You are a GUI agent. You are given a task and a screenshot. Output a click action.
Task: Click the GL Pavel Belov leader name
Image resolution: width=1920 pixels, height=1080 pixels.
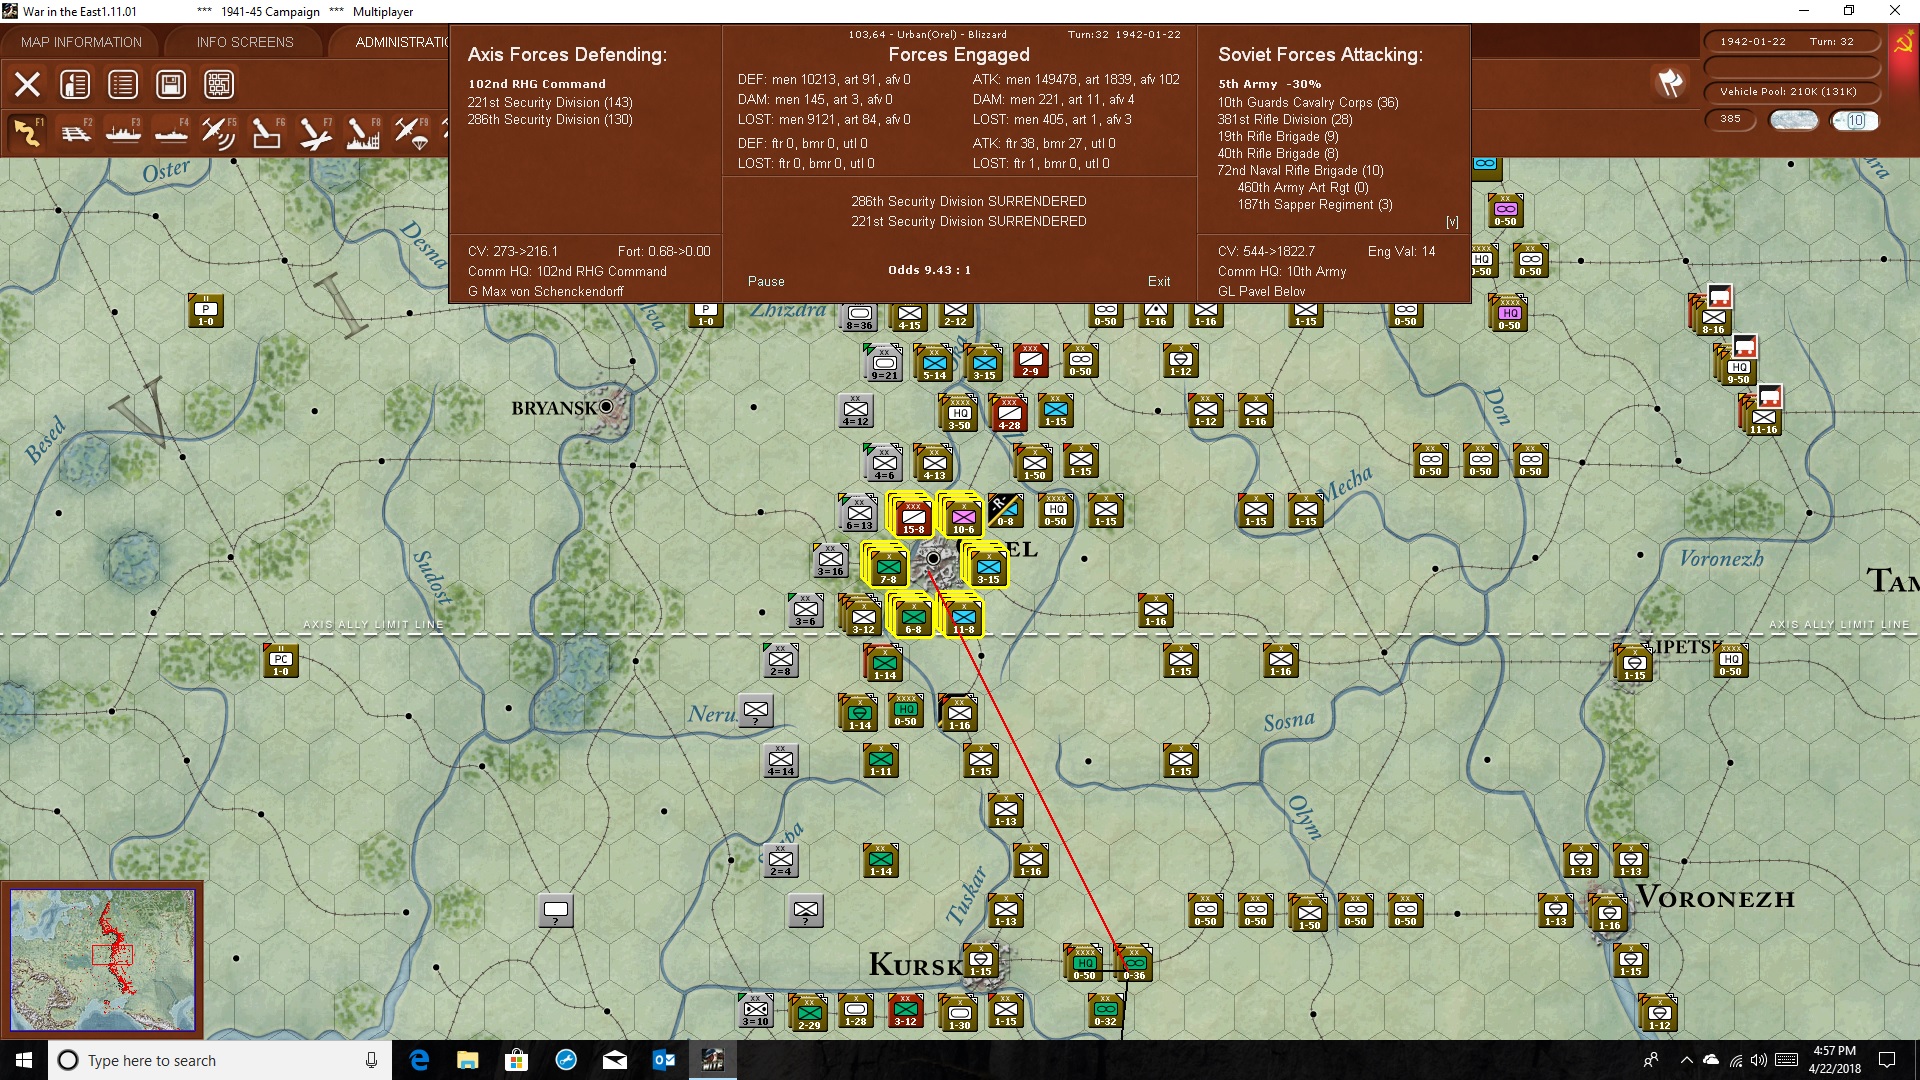[1261, 291]
